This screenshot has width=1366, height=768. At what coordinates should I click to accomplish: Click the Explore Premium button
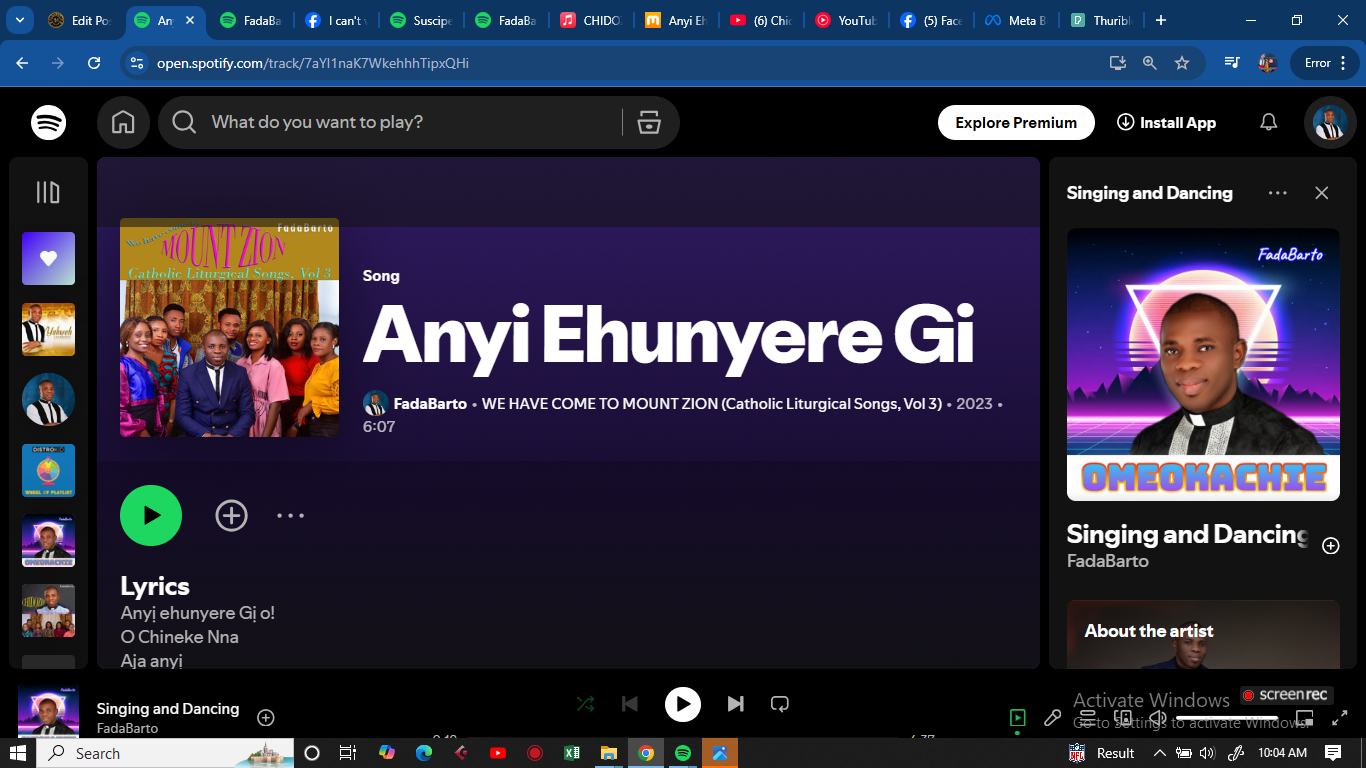[1016, 122]
